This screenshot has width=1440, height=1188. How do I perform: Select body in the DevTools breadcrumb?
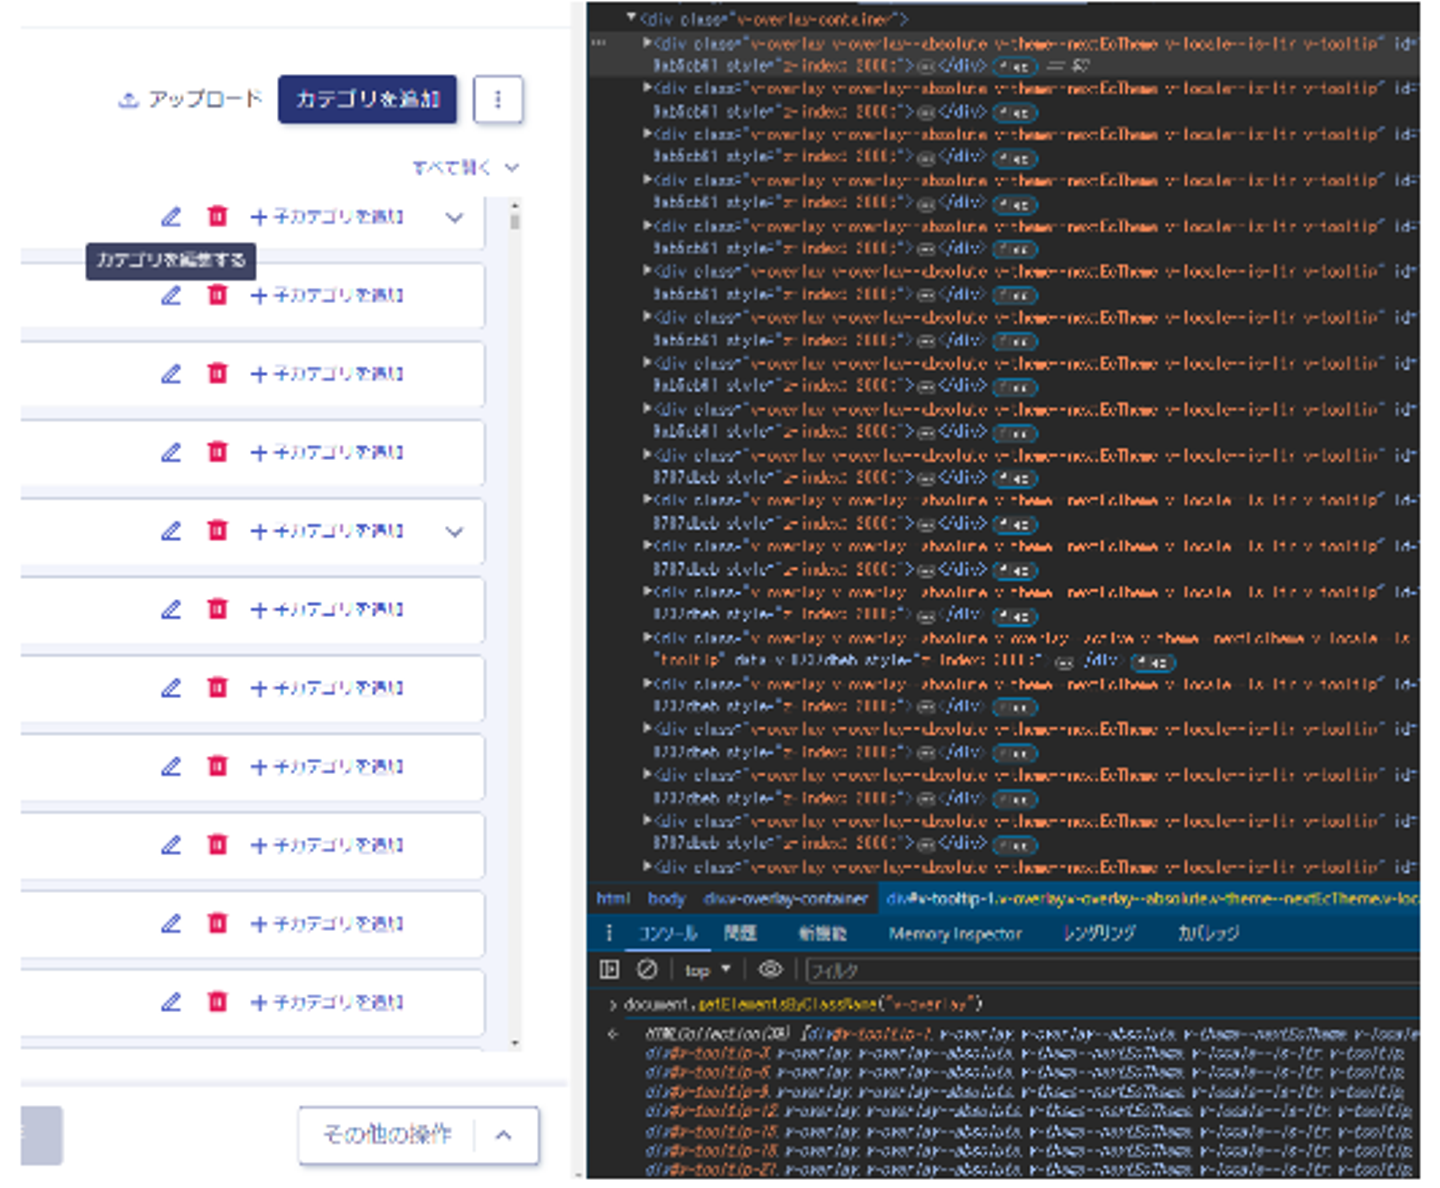point(666,899)
